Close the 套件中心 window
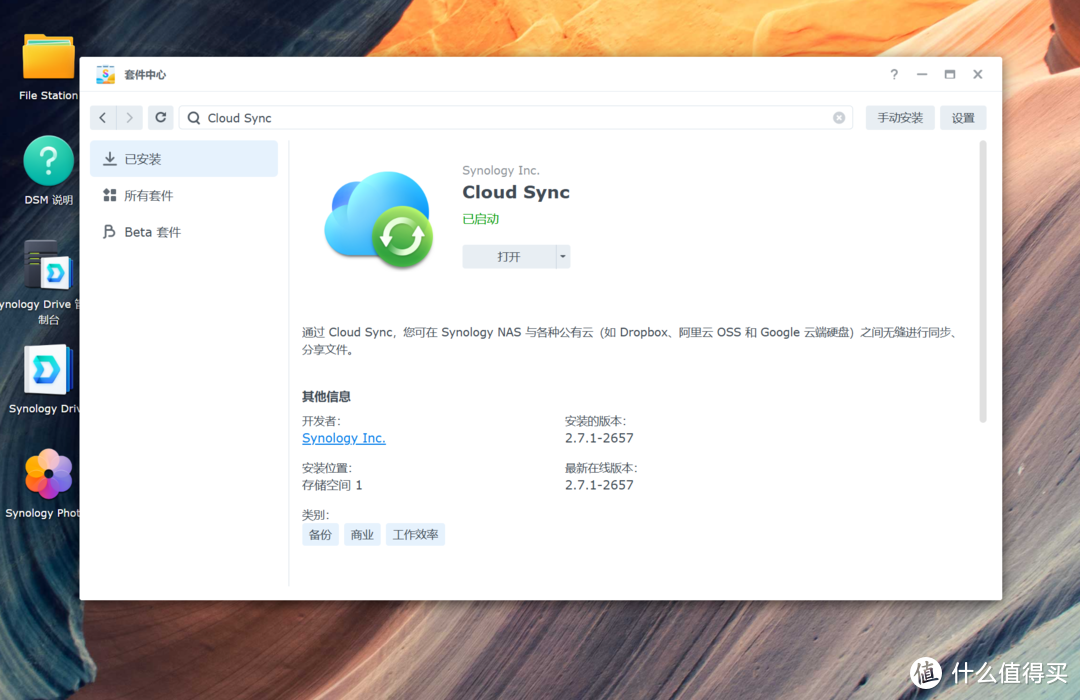This screenshot has height=700, width=1080. [977, 74]
